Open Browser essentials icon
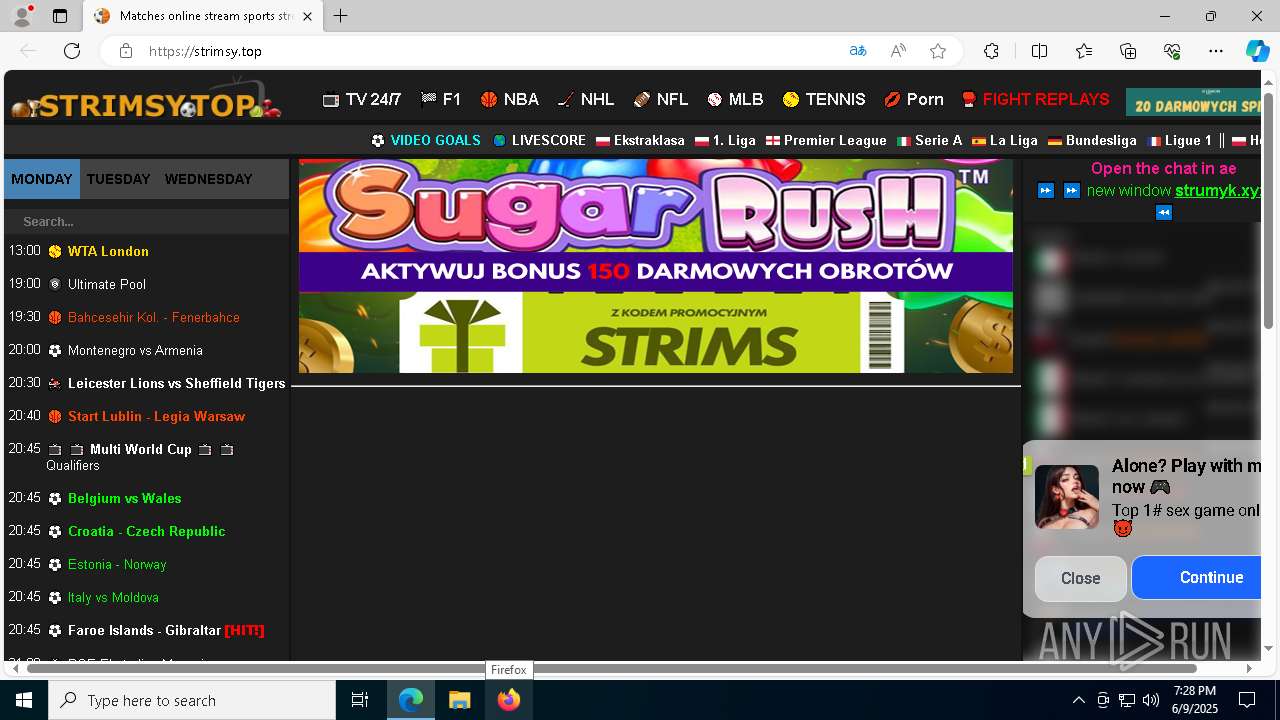Image resolution: width=1280 pixels, height=720 pixels. pyautogui.click(x=1172, y=51)
